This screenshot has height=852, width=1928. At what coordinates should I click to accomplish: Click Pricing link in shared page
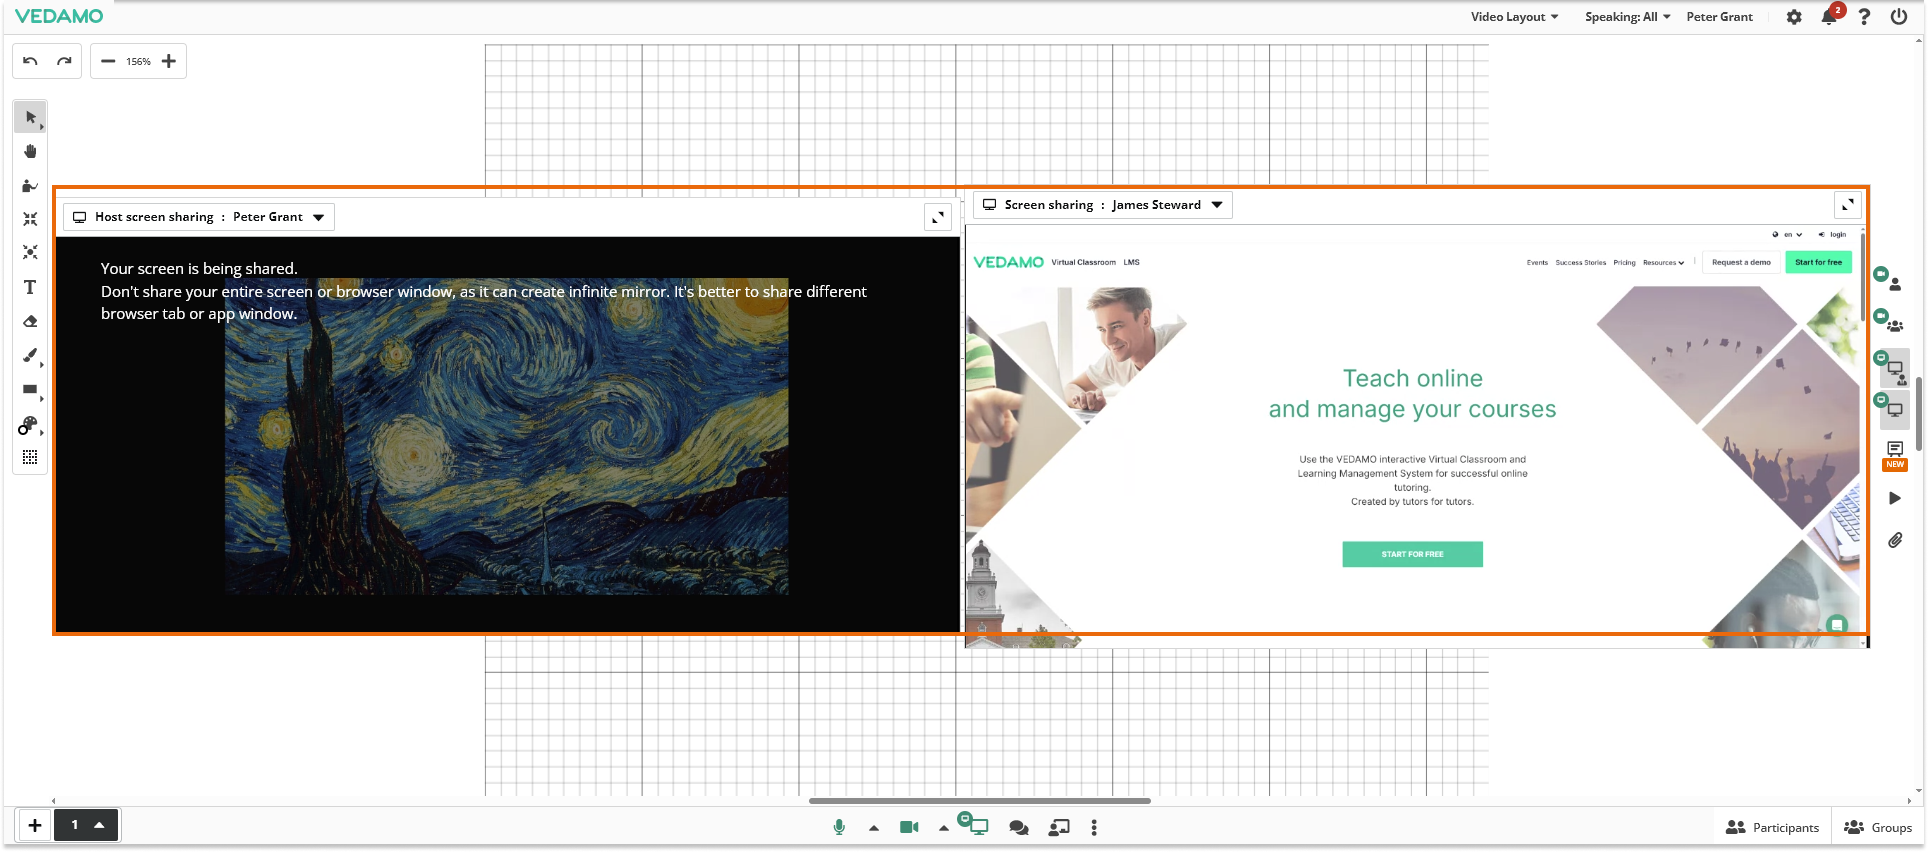(1624, 263)
